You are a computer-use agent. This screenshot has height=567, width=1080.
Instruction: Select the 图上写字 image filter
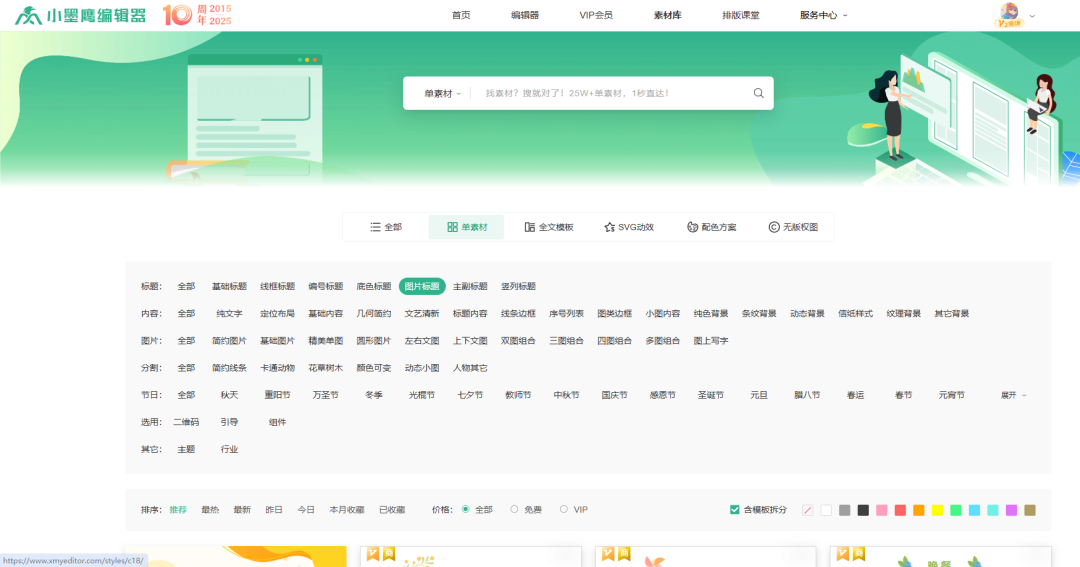click(x=711, y=340)
